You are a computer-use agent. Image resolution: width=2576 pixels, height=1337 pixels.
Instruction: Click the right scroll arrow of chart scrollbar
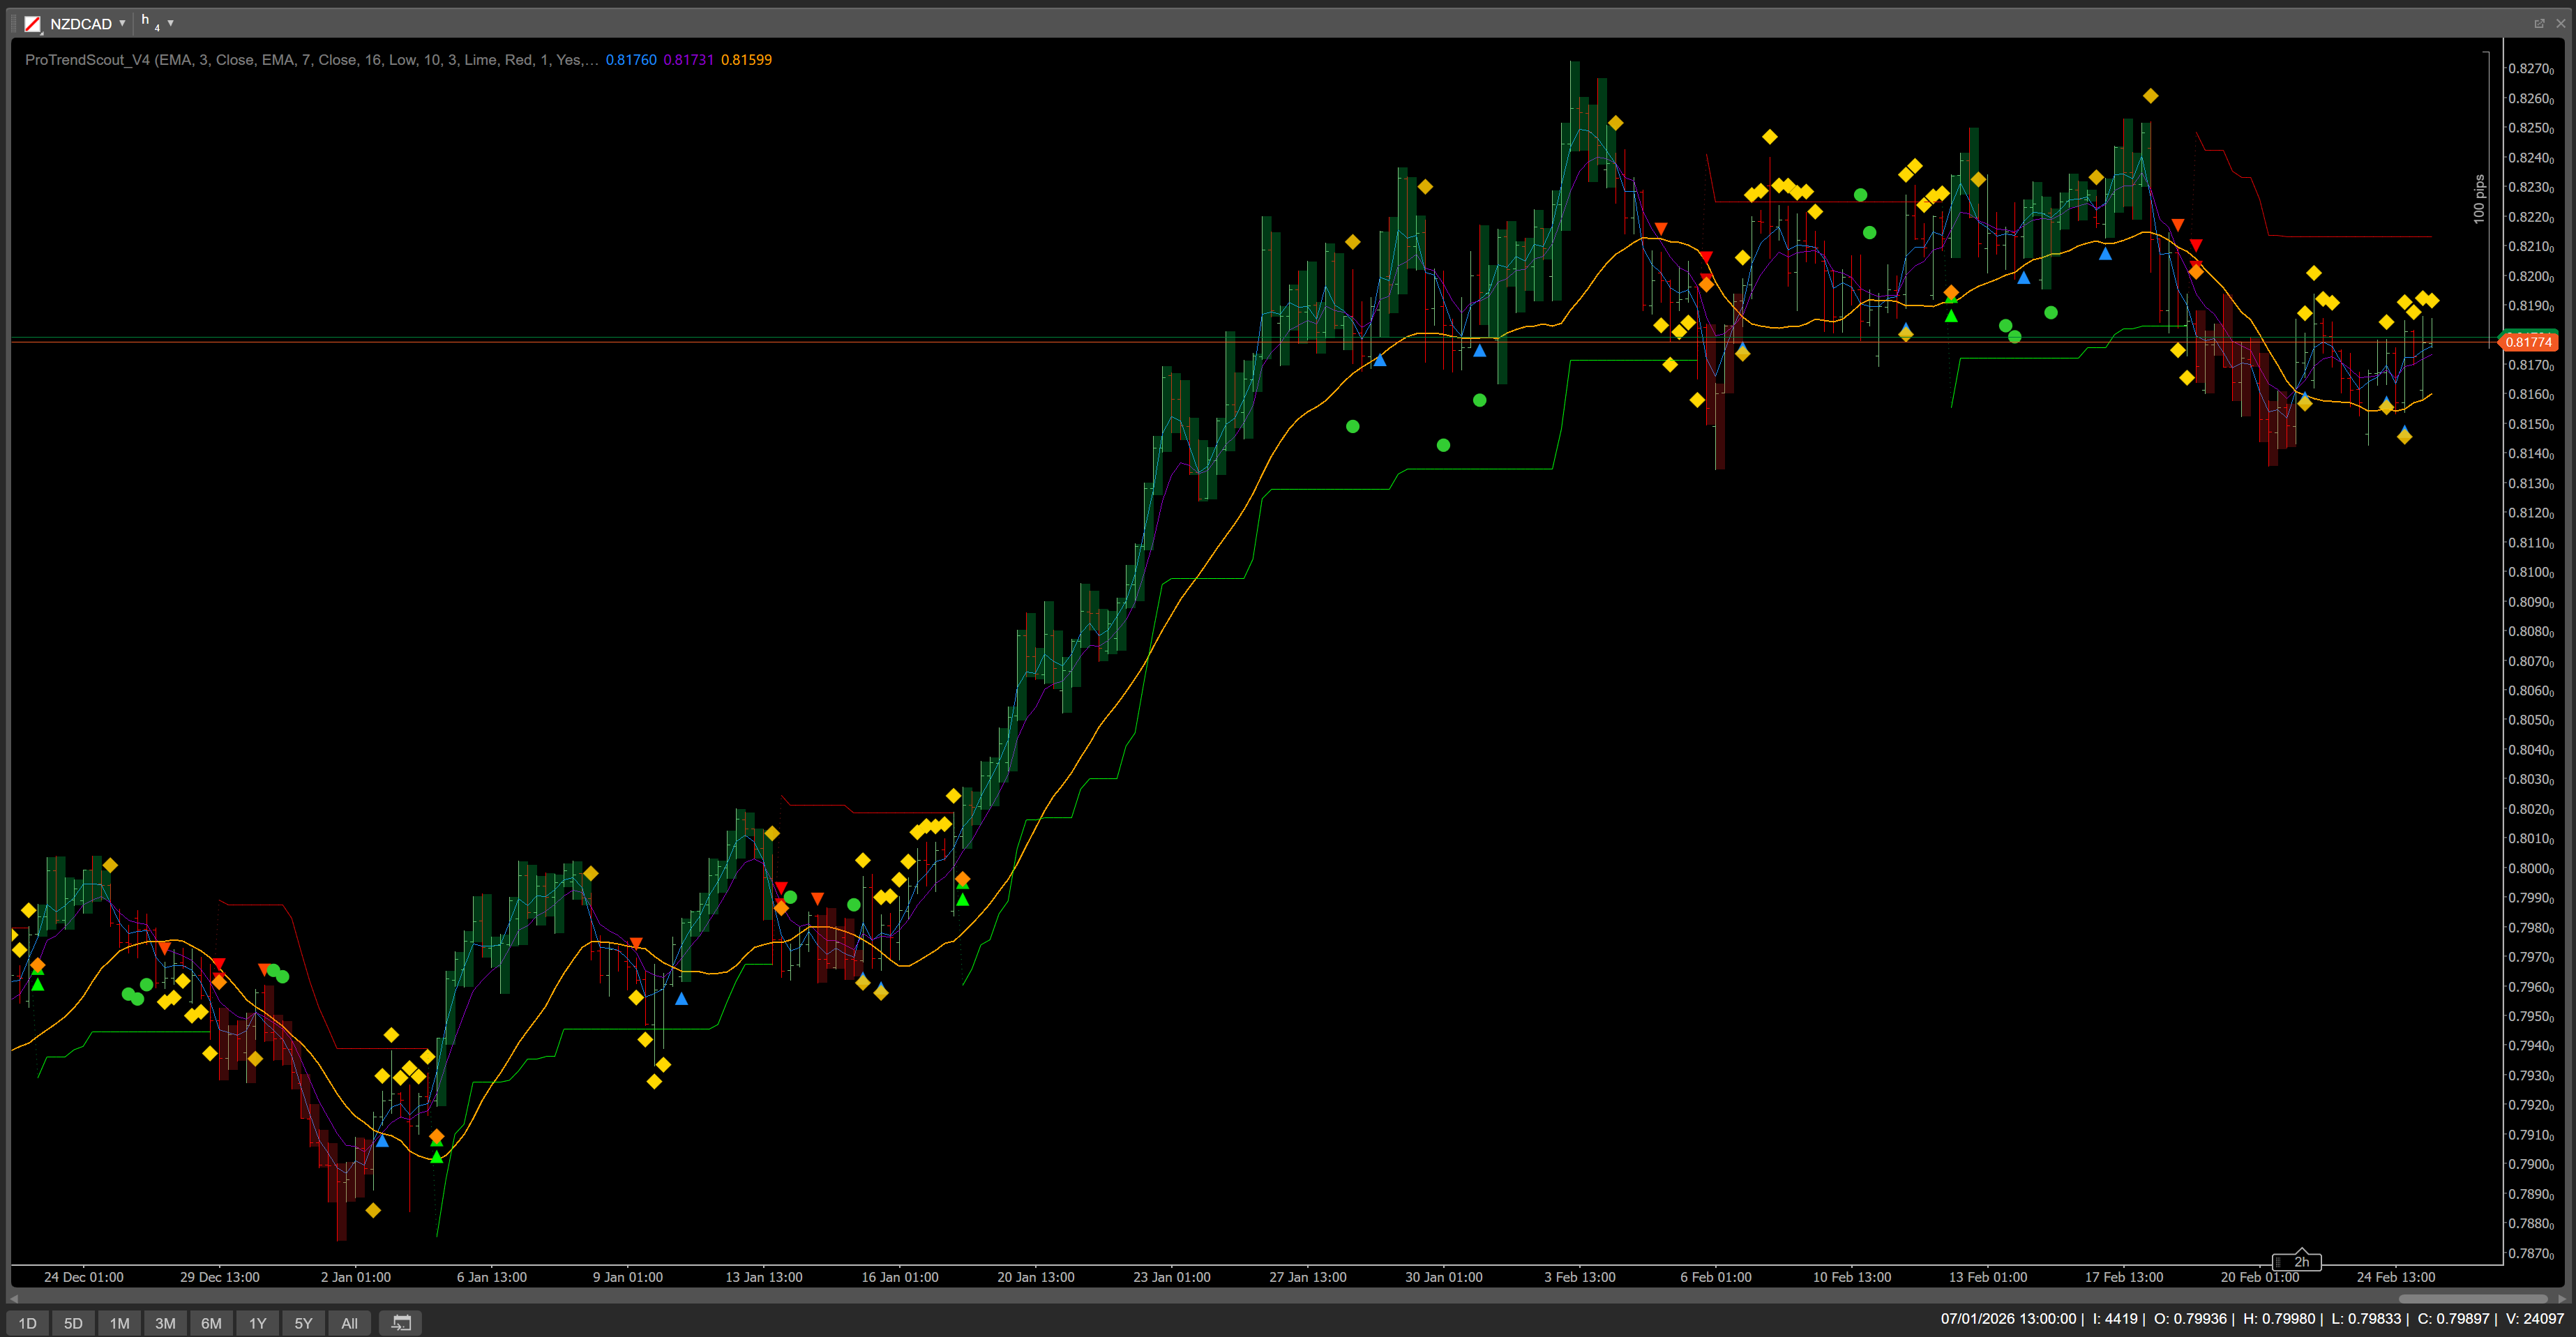2562,1298
